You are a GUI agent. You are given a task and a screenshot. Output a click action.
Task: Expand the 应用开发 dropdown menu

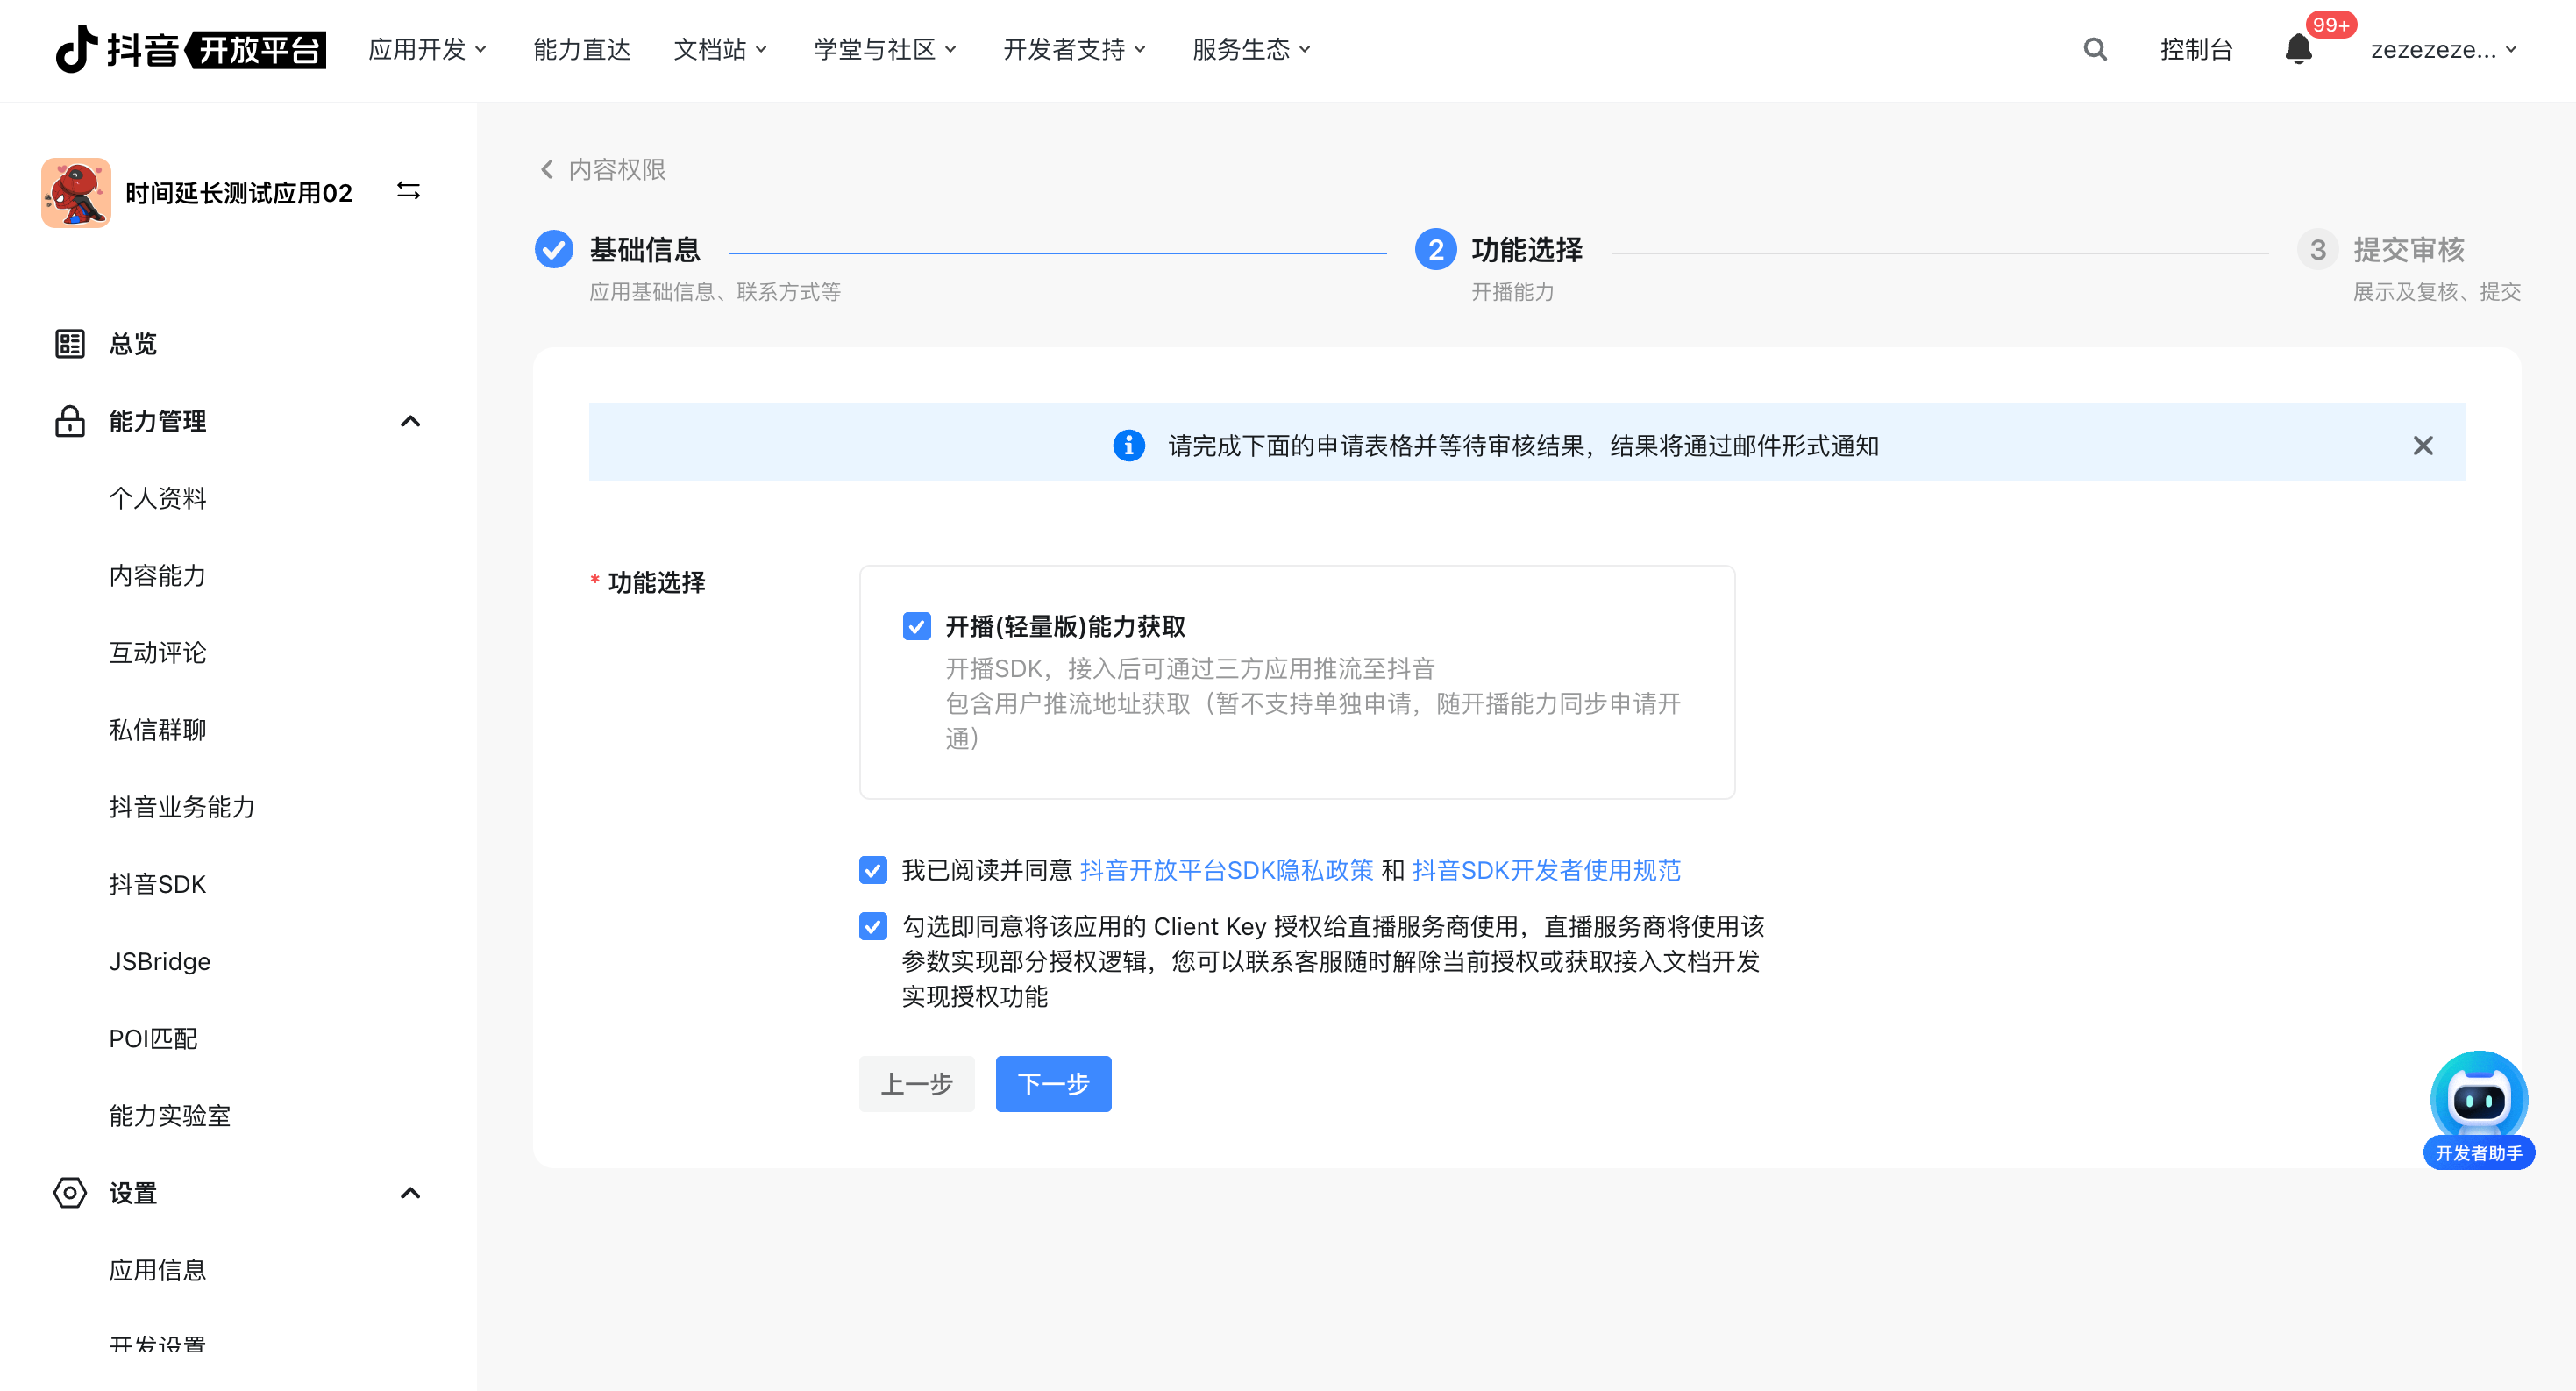(x=427, y=49)
